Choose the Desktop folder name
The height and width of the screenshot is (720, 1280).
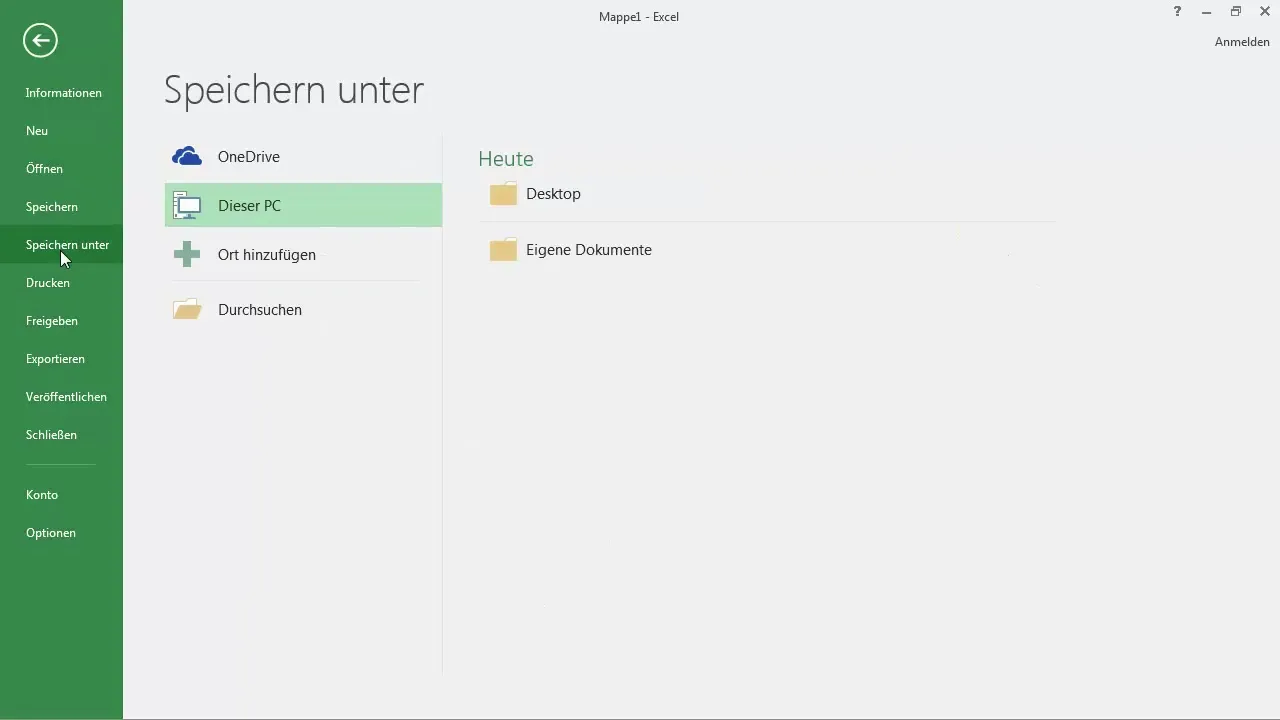click(x=553, y=194)
